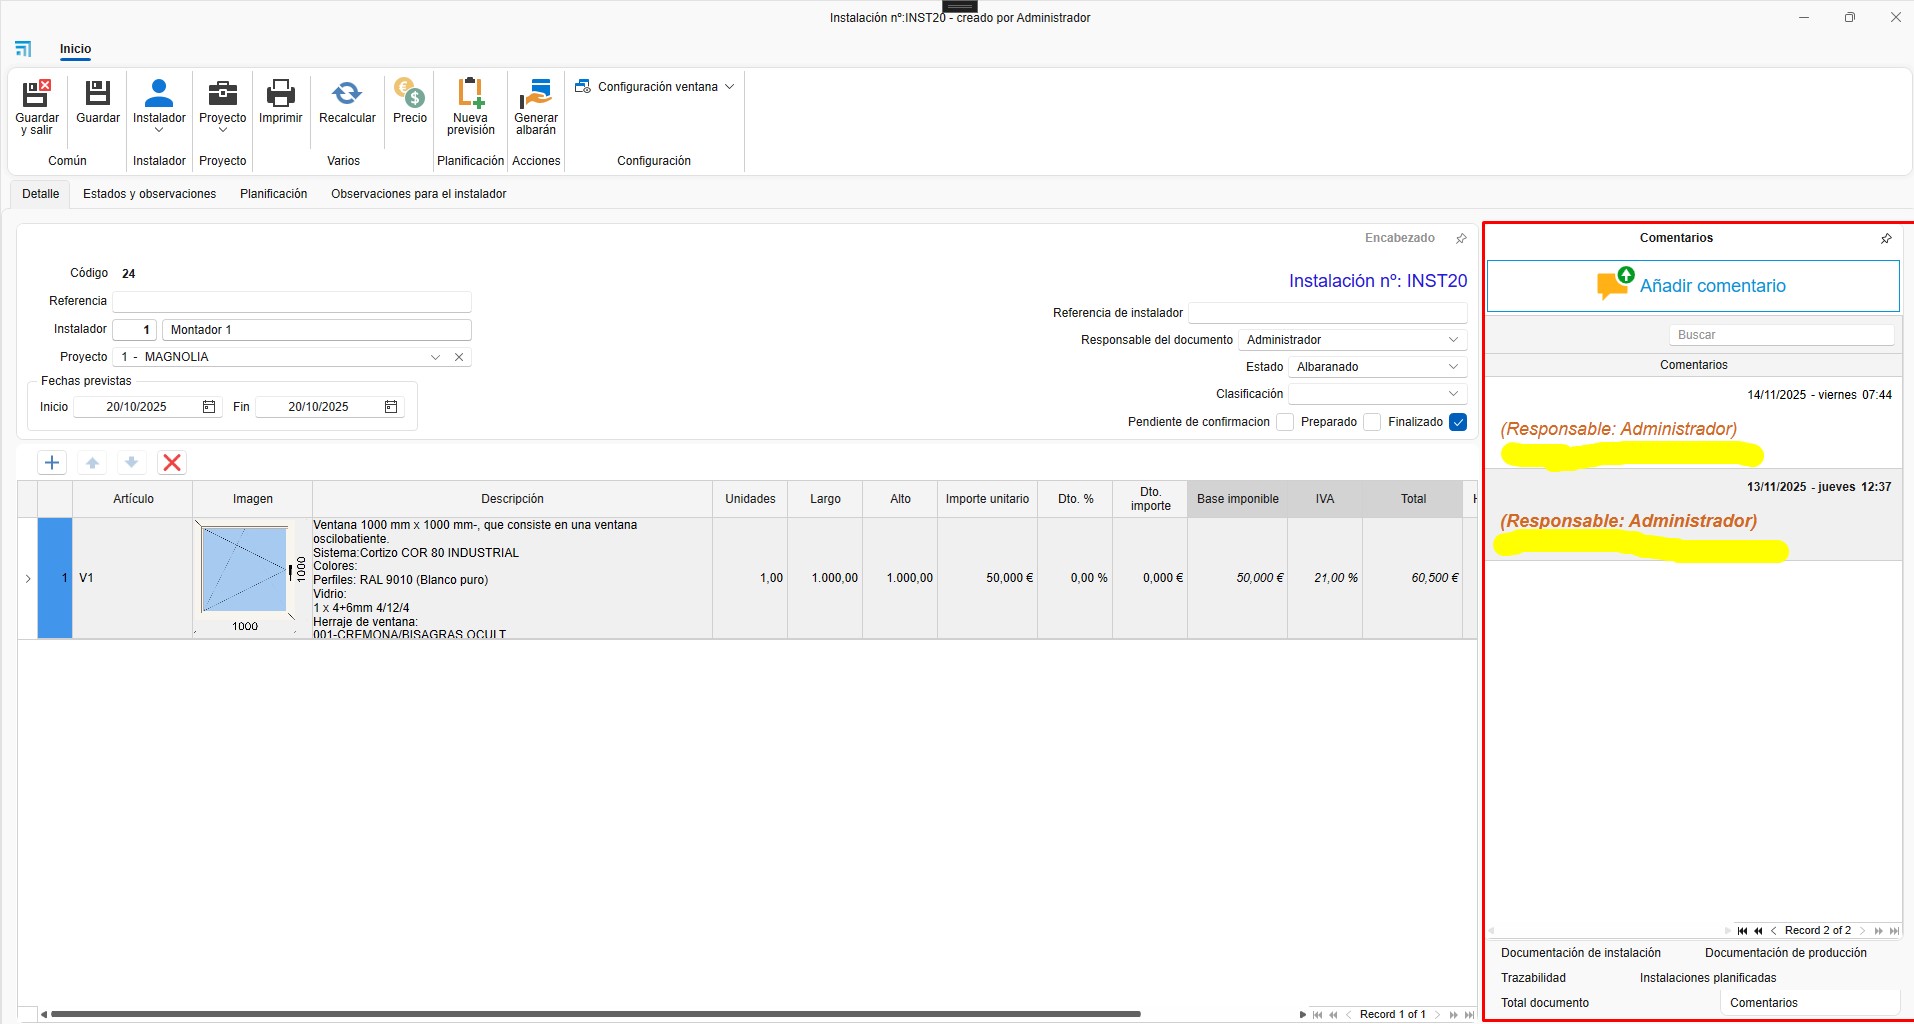Image resolution: width=1914 pixels, height=1024 pixels.
Task: Click the Recalcular refresh icon
Action: pyautogui.click(x=347, y=95)
